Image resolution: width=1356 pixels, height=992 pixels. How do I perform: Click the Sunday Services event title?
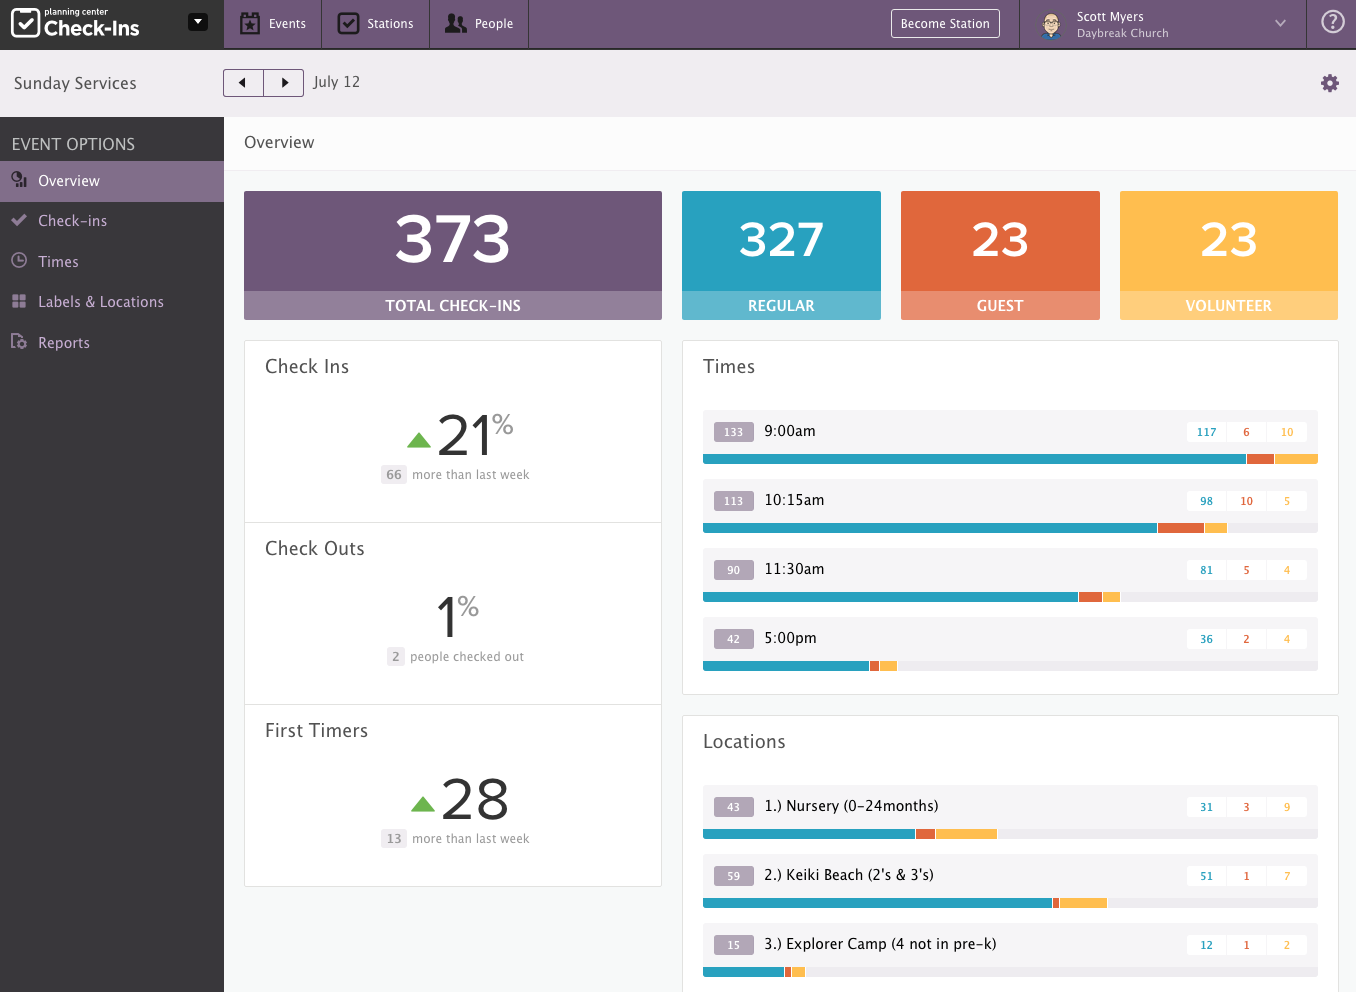tap(75, 83)
